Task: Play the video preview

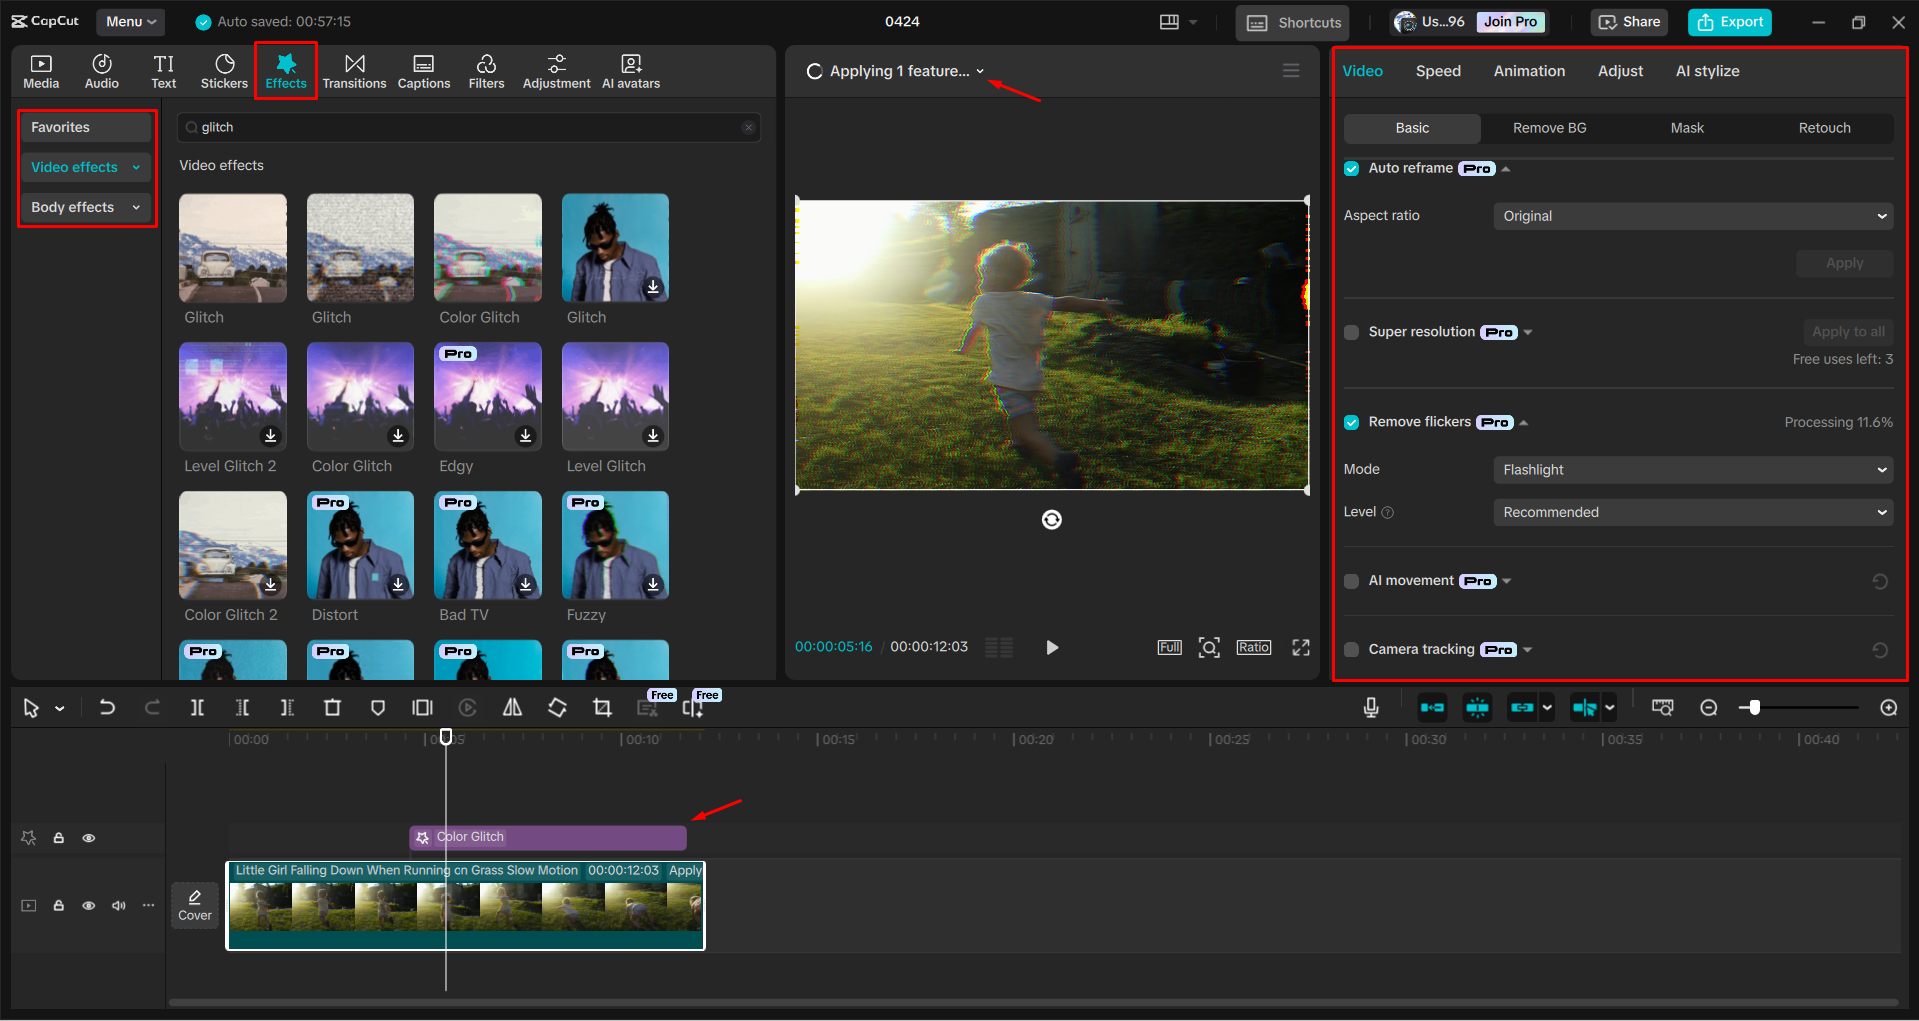Action: 1051,648
